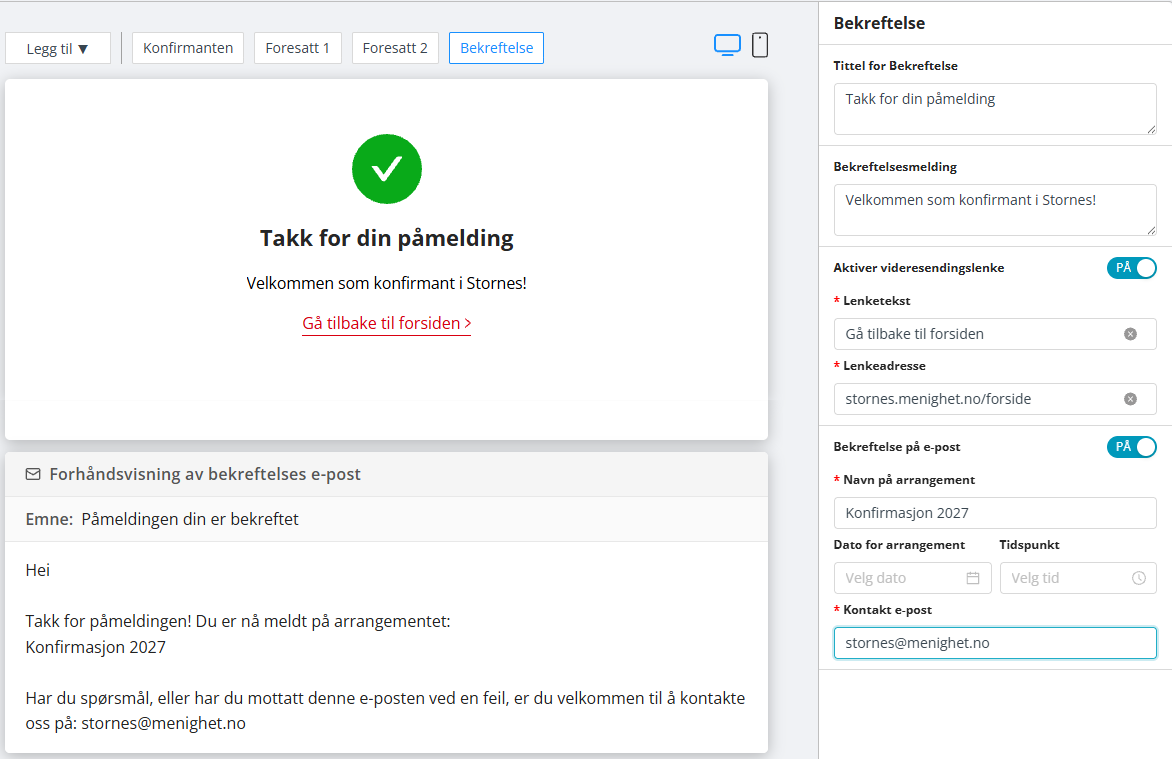
Task: Click the Hei greeting in email preview
Action: click(x=37, y=571)
